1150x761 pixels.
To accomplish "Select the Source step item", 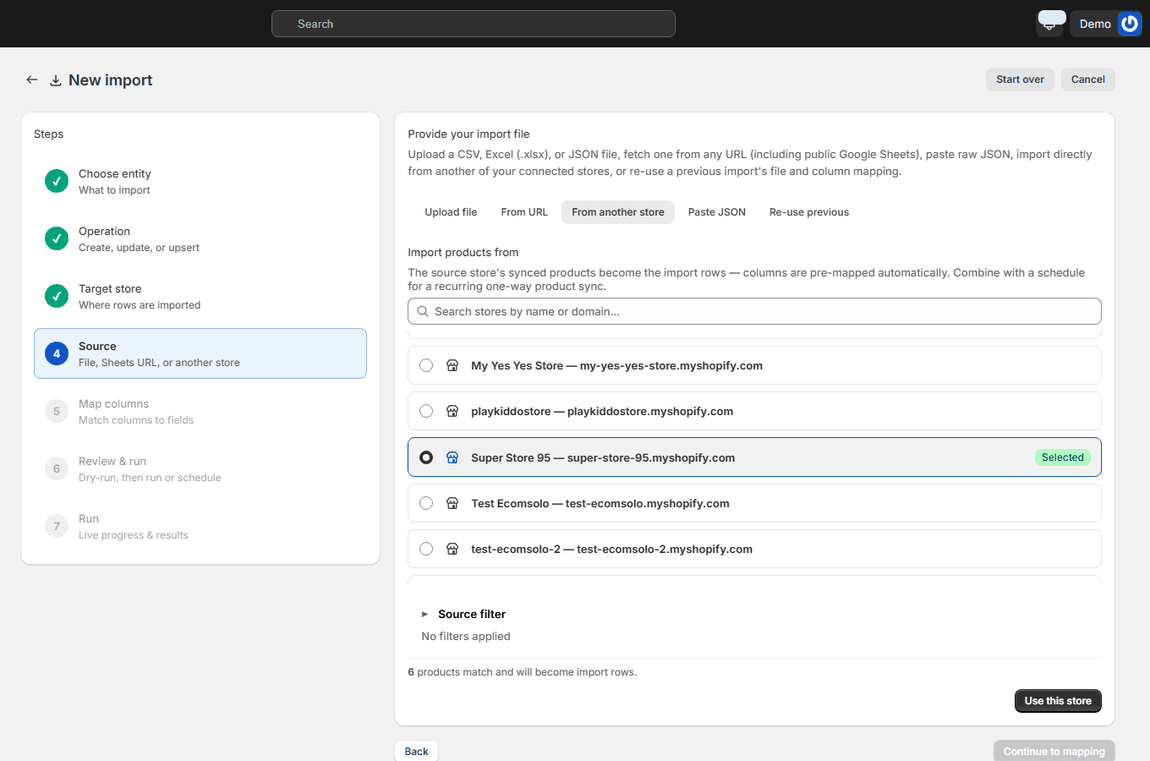I will tap(200, 353).
